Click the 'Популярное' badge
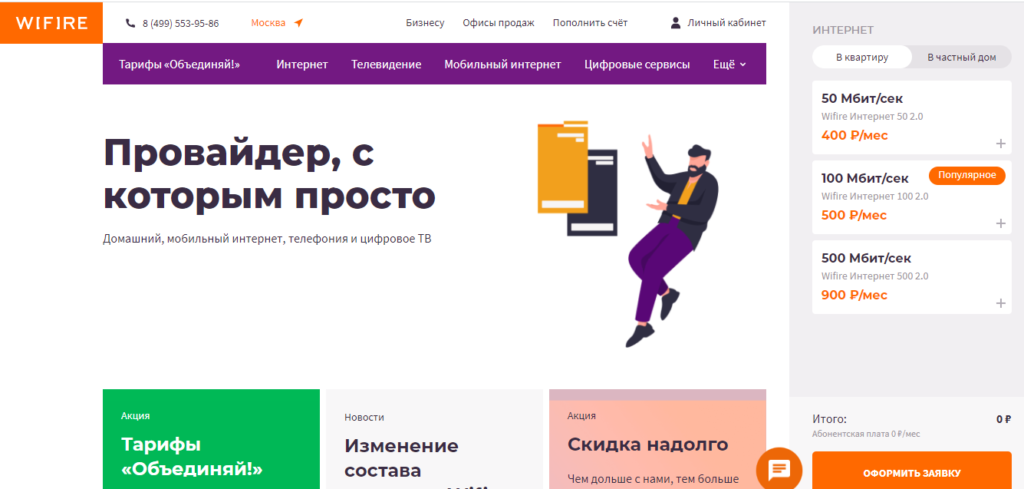This screenshot has width=1024, height=489. (967, 175)
